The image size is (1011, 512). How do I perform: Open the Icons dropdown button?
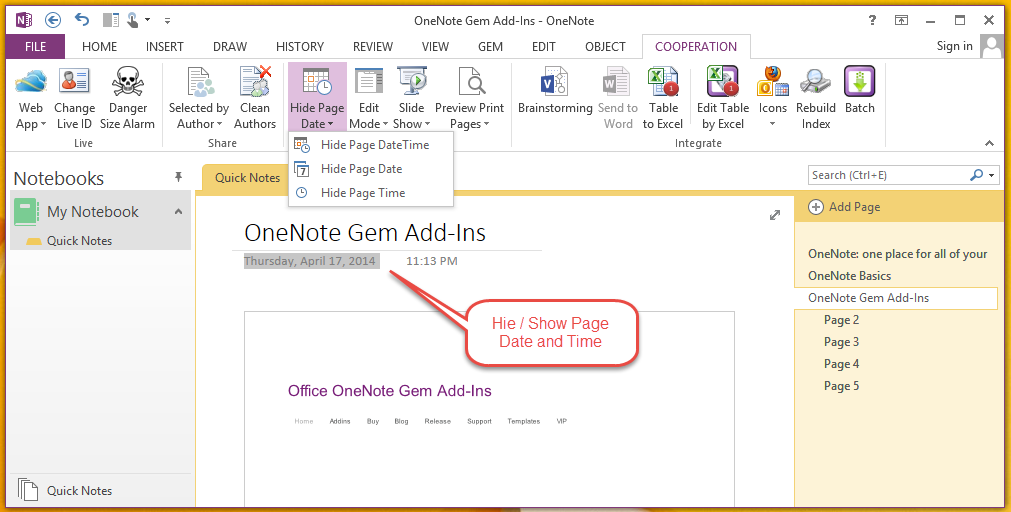click(x=772, y=98)
